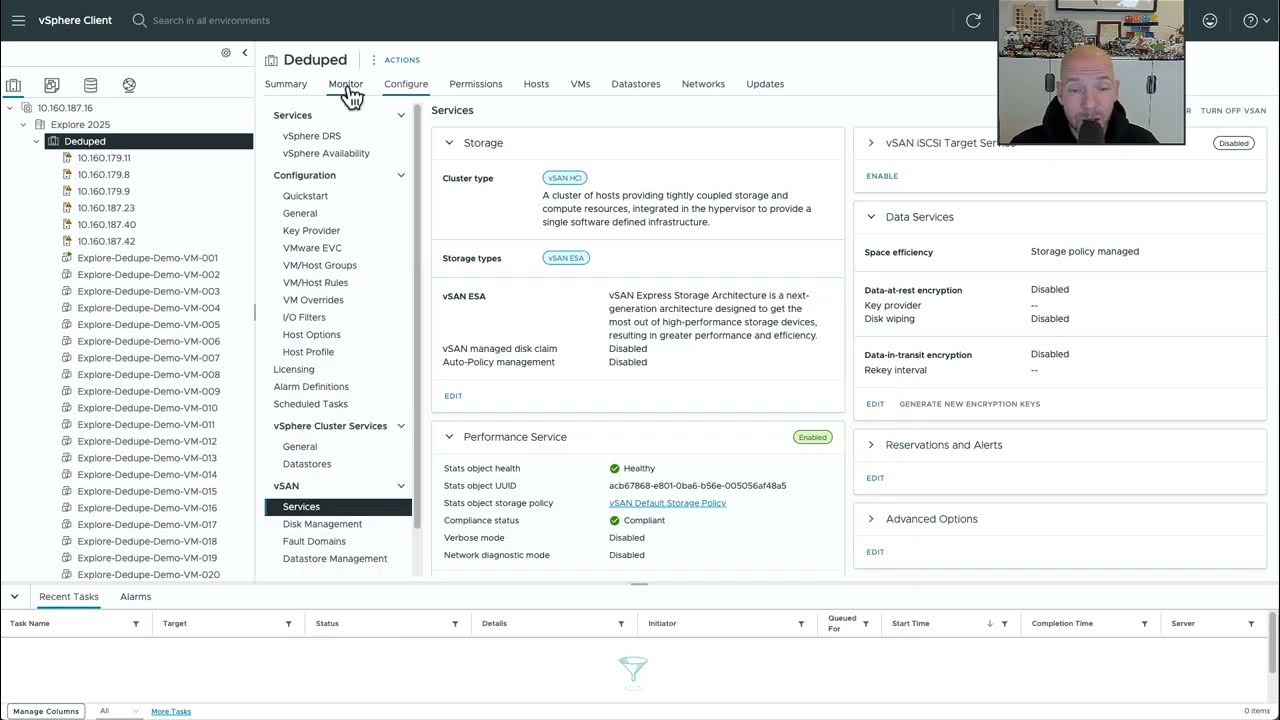Filter tasks by Task Name column
1280x720 pixels.
(136, 624)
